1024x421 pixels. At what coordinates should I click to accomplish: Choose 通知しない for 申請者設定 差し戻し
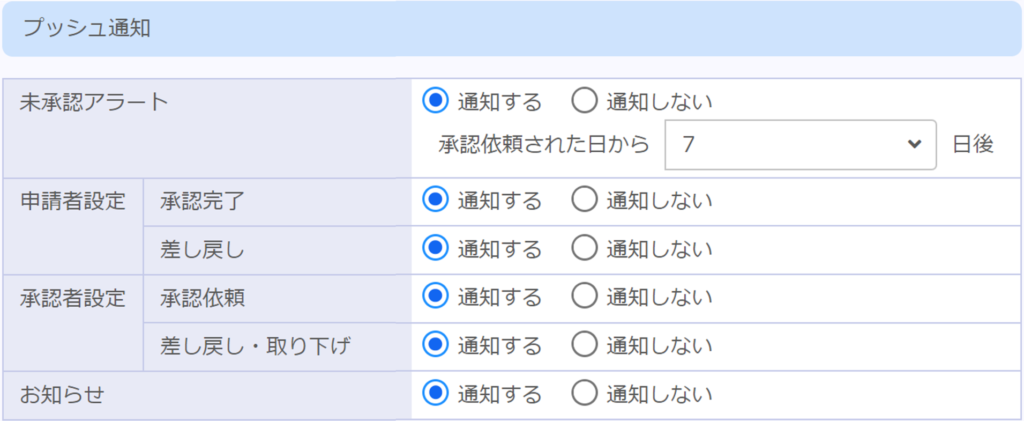(584, 248)
